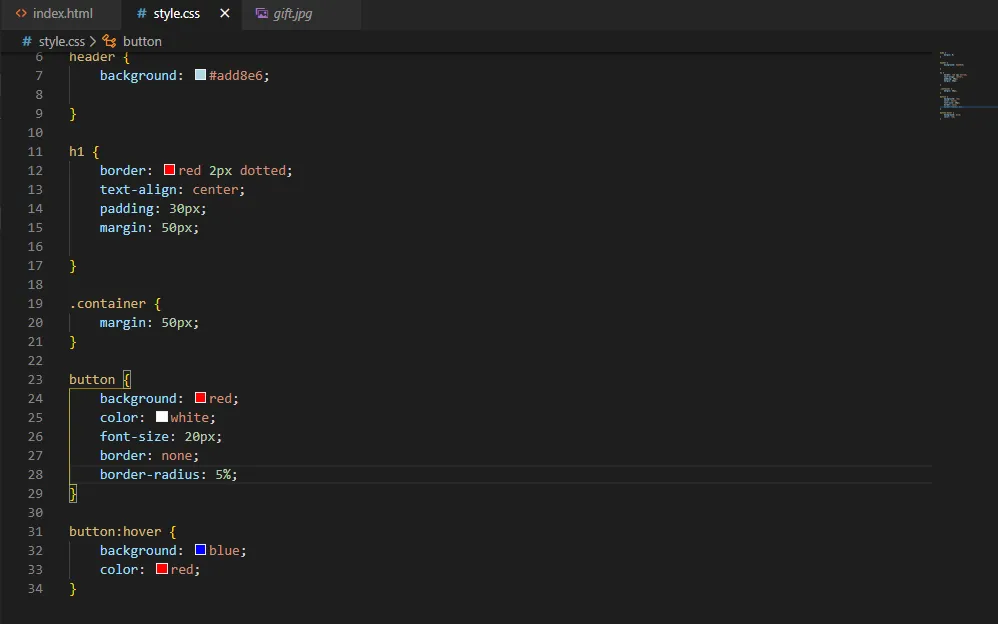The width and height of the screenshot is (998, 624).
Task: Open the white color swatch on line 25
Action: (x=162, y=417)
